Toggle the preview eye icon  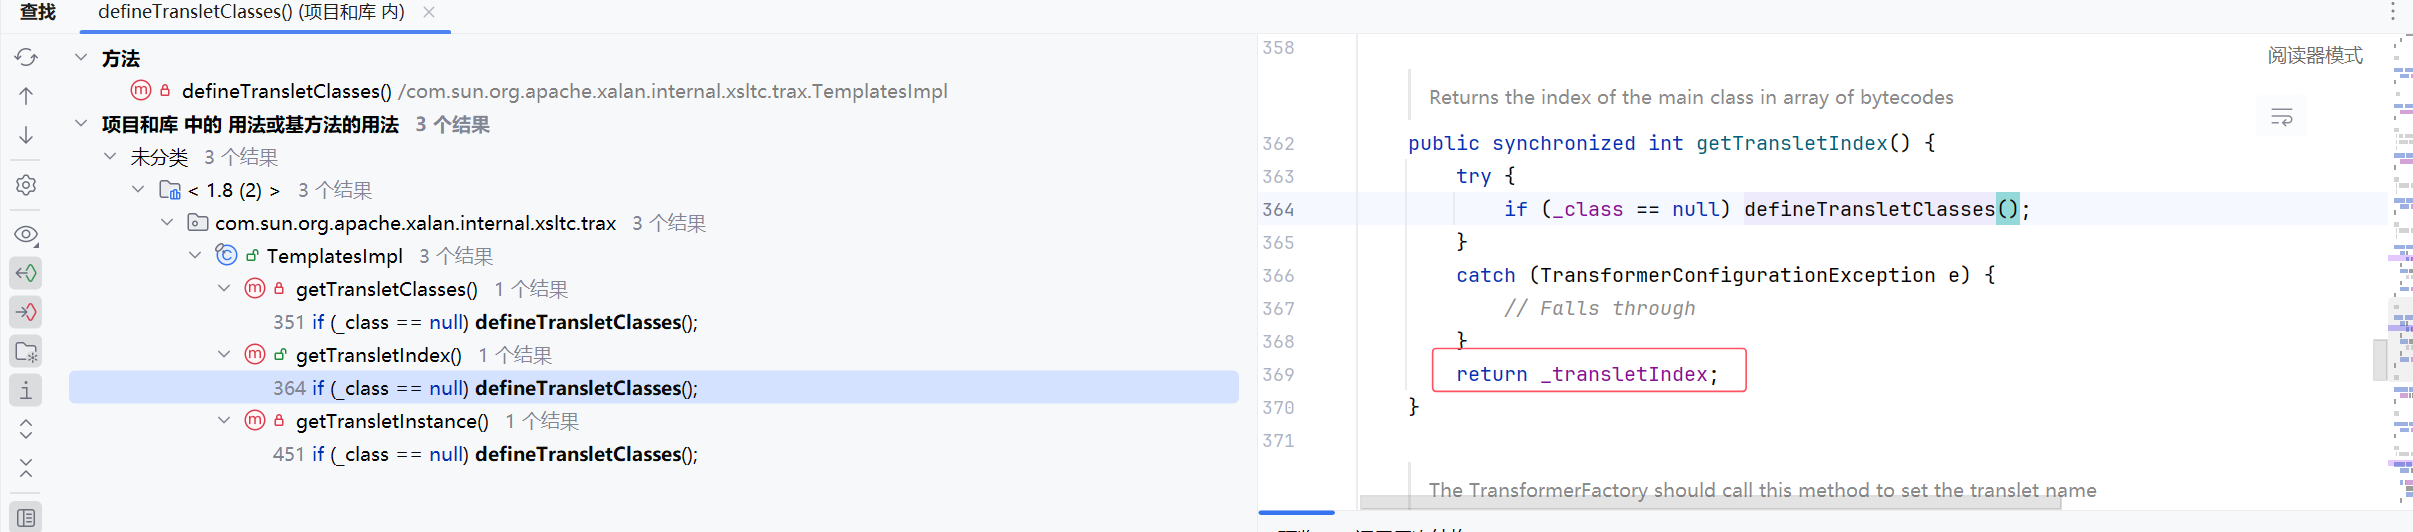tap(26, 235)
